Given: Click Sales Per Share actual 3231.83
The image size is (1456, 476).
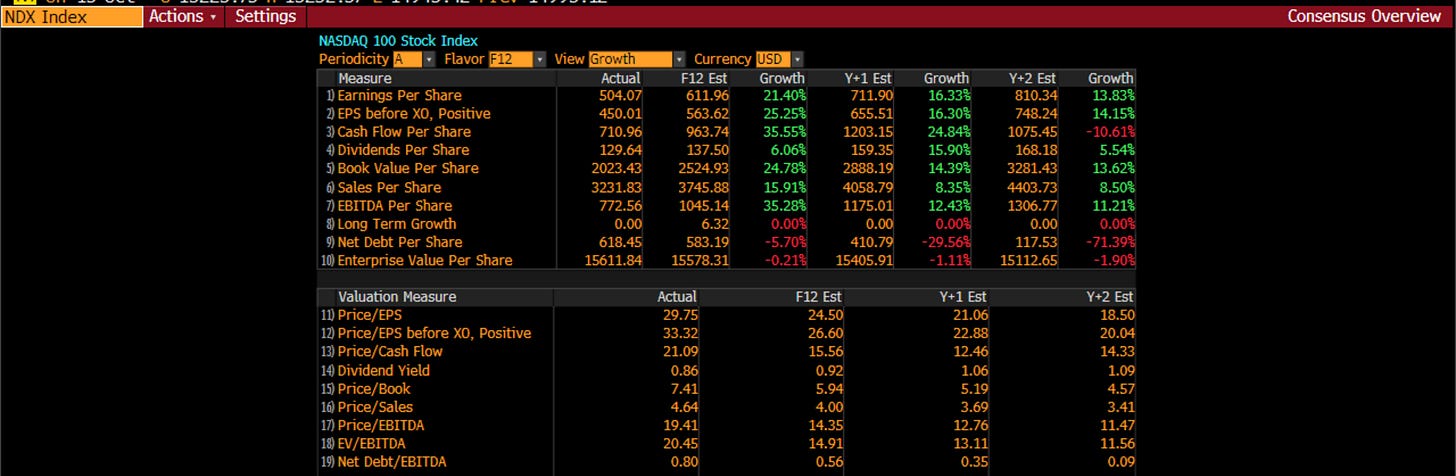Looking at the screenshot, I should (615, 187).
